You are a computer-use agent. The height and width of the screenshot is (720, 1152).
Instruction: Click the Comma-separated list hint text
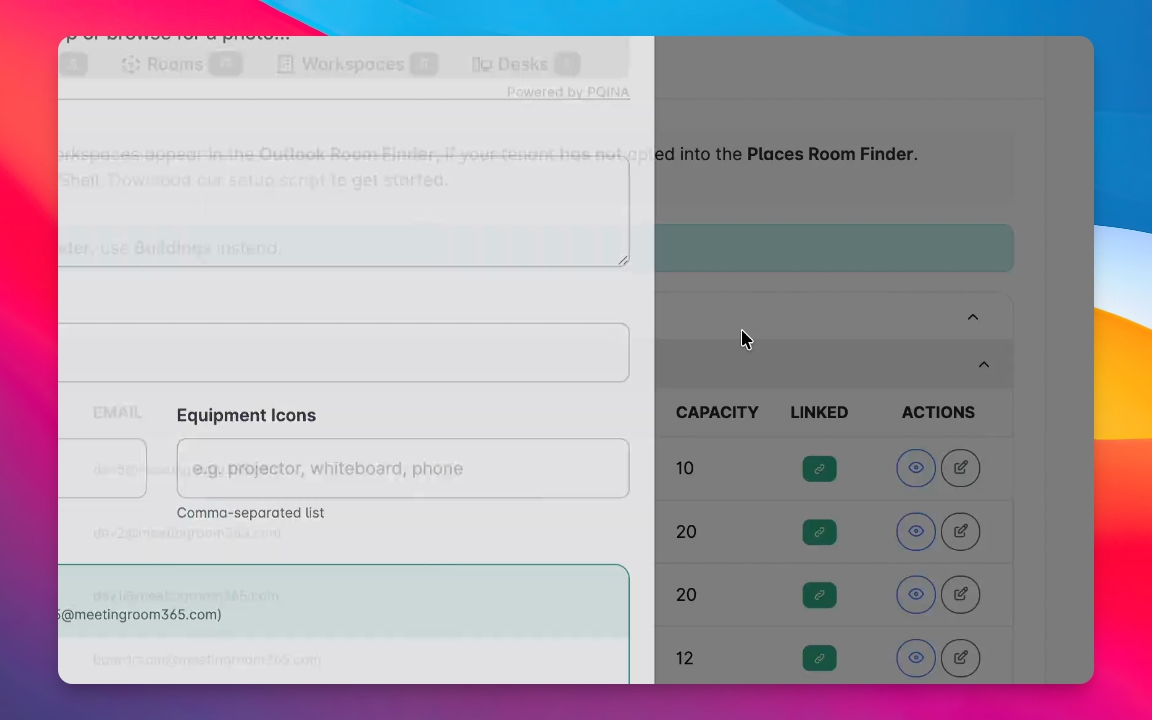251,513
